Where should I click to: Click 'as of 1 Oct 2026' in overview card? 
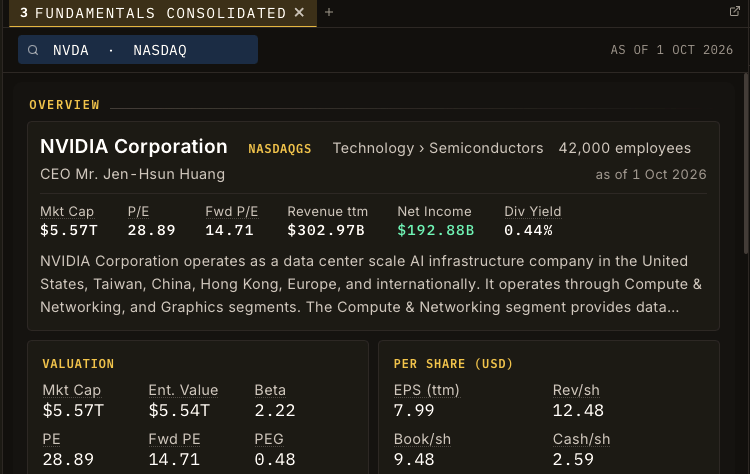click(x=651, y=175)
